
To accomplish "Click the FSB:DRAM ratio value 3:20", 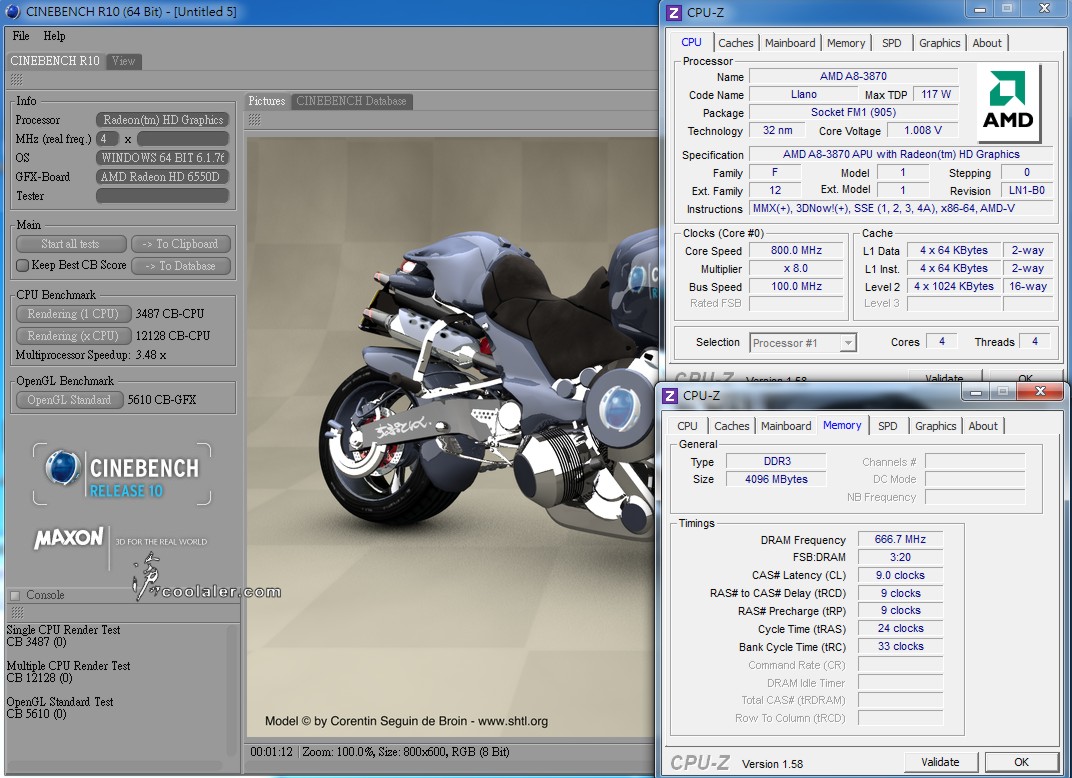I will (x=900, y=557).
